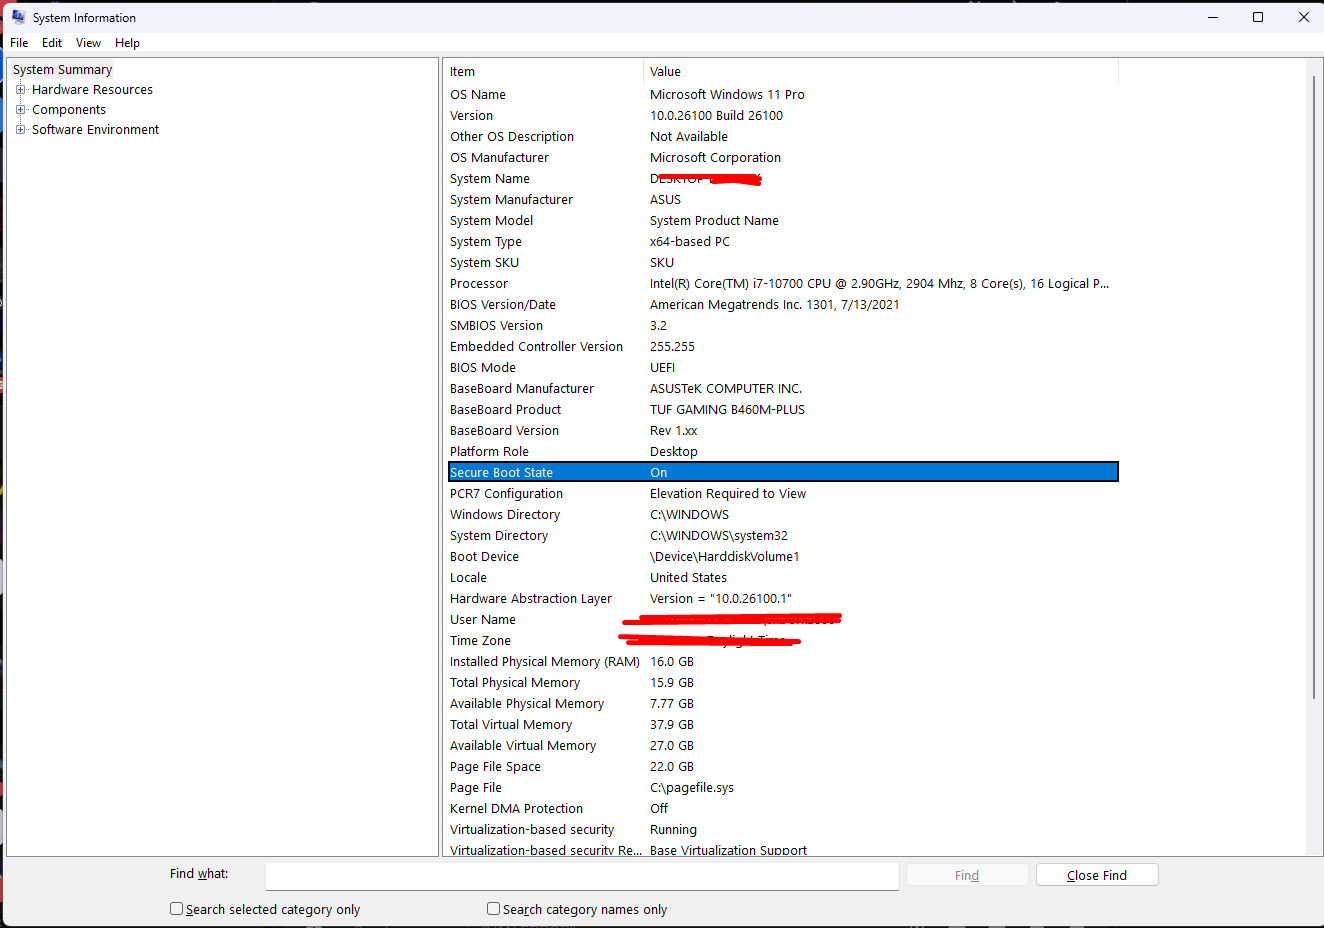The height and width of the screenshot is (928, 1324).
Task: Select the Total Physical Memory row
Action: 783,682
